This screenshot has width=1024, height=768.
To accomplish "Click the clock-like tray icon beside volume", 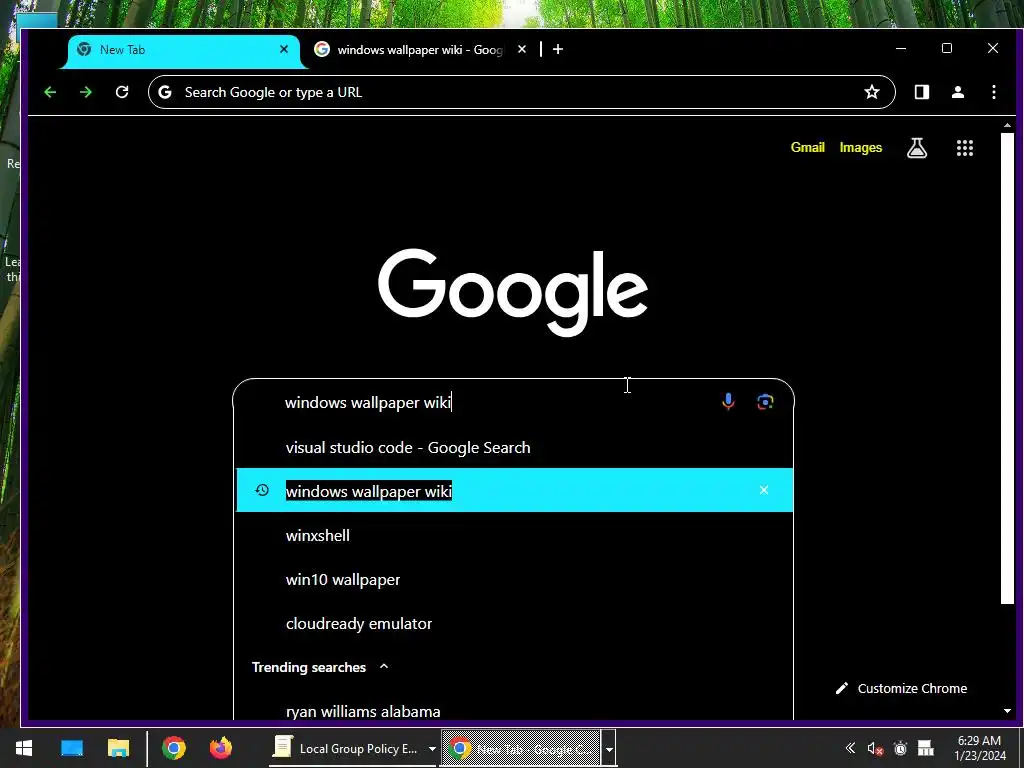I will tap(901, 748).
